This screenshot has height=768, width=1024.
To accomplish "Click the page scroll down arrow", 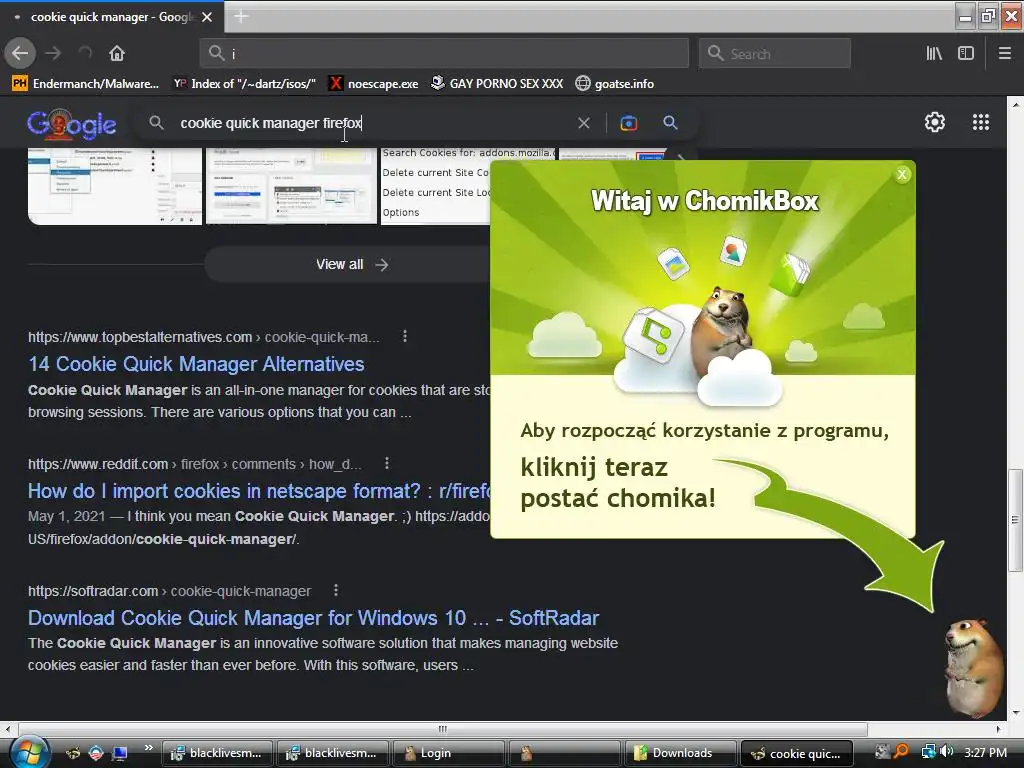I will pyautogui.click(x=1015, y=713).
